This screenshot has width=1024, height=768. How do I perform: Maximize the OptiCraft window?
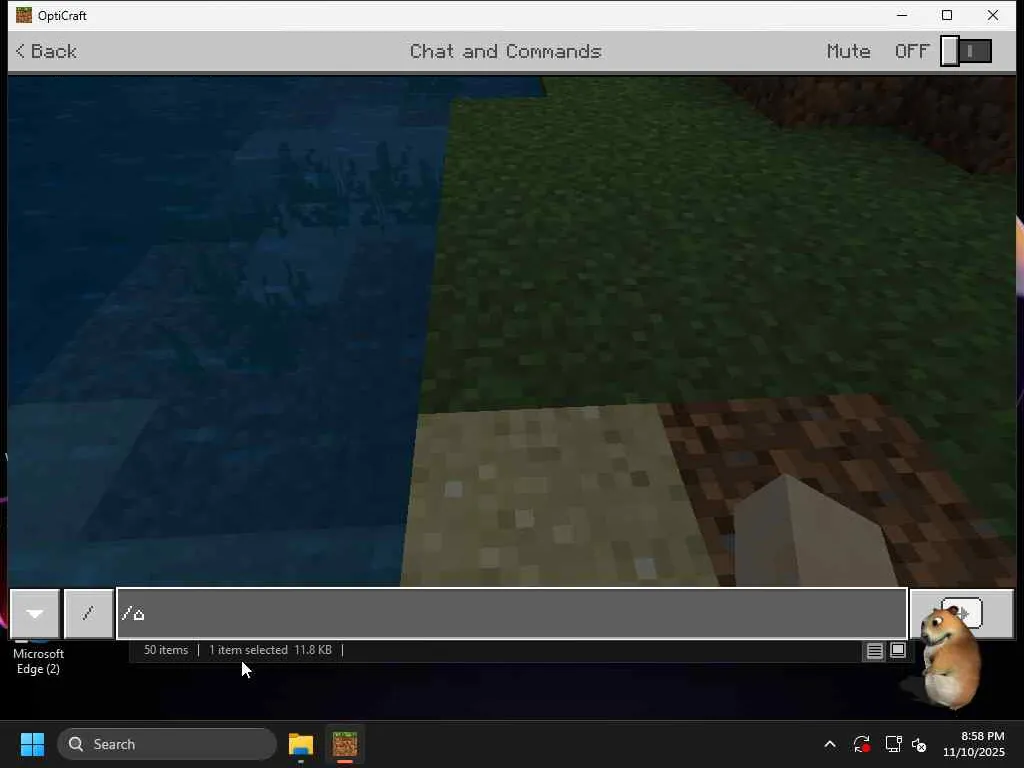click(x=947, y=15)
